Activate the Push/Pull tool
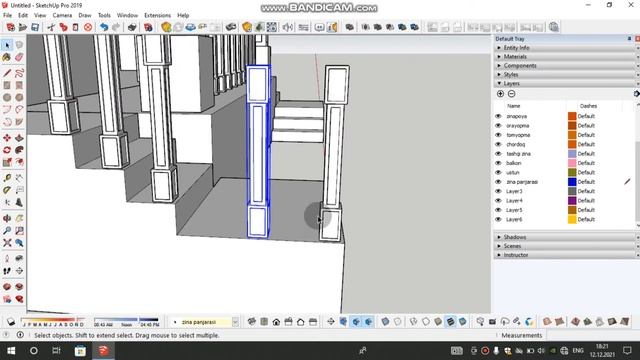This screenshot has width=640, height=360. click(19, 138)
